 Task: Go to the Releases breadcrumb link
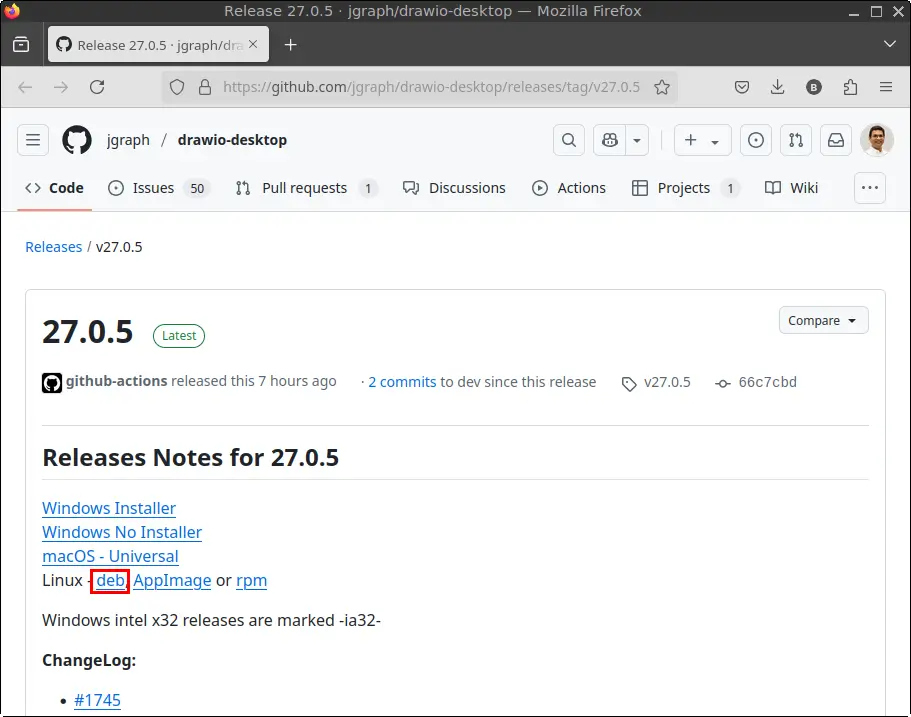pos(53,247)
